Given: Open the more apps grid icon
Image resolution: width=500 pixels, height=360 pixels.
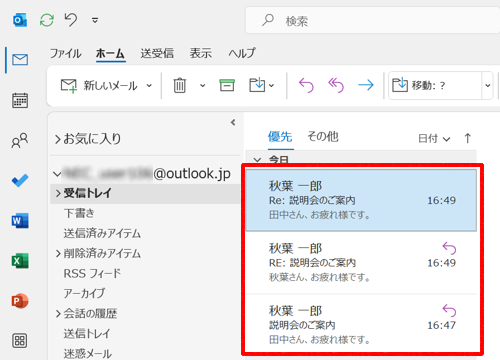Looking at the screenshot, I should 20,341.
